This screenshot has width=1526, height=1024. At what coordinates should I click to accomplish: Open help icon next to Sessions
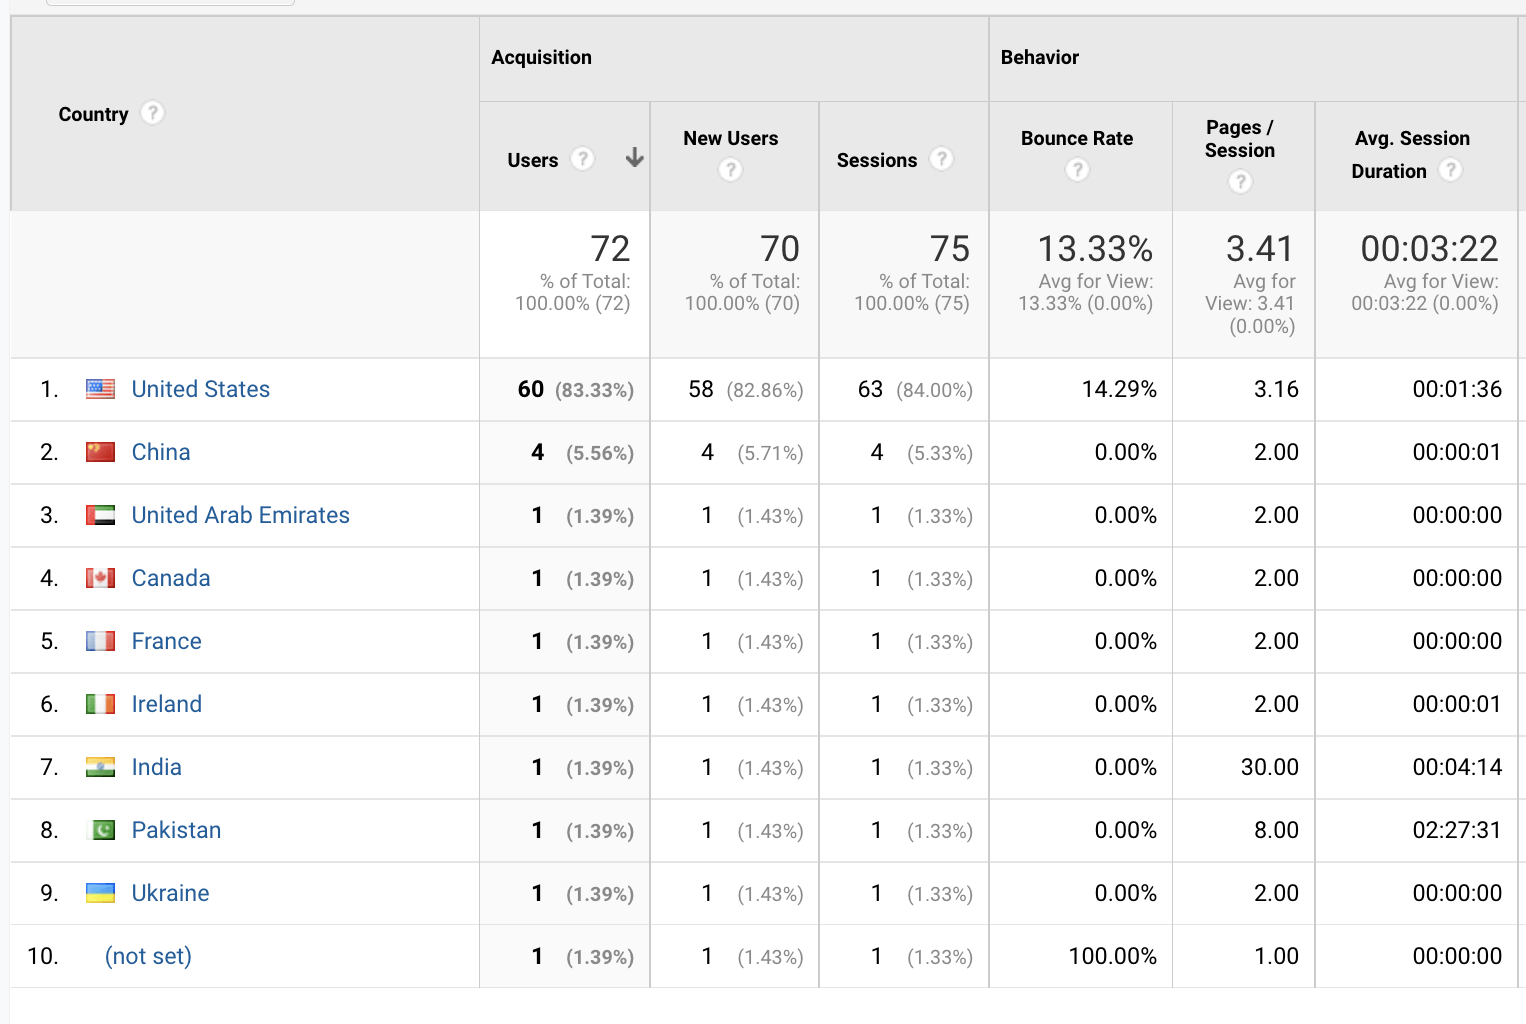click(941, 159)
